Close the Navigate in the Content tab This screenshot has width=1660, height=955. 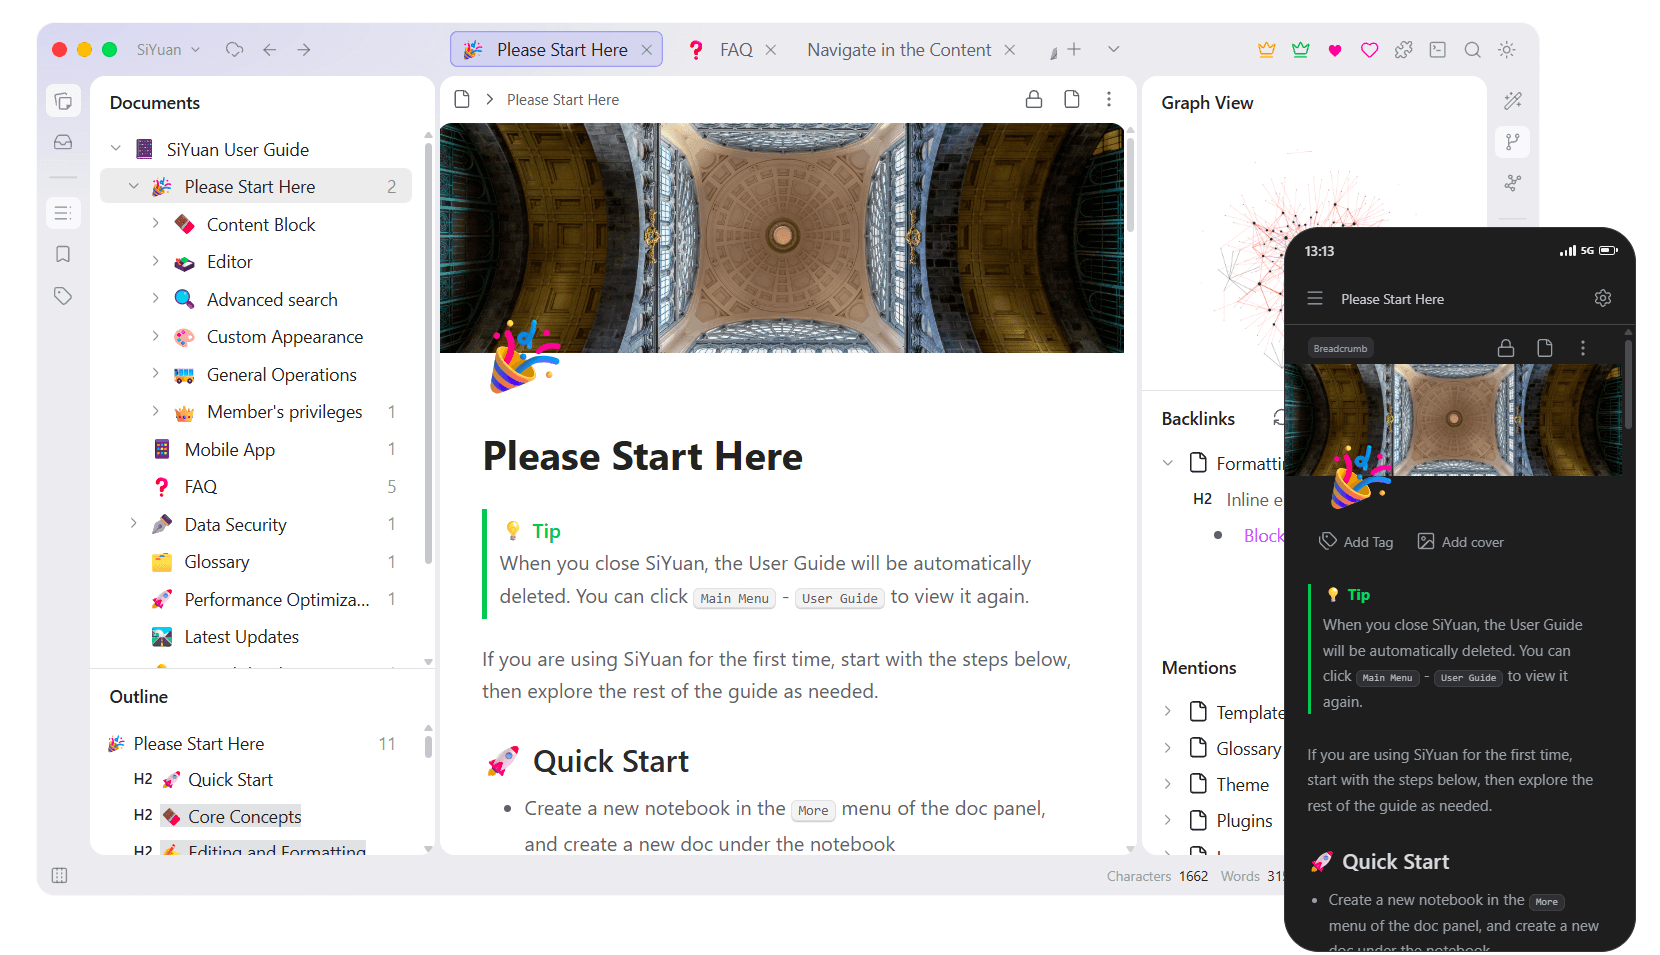tap(1010, 50)
